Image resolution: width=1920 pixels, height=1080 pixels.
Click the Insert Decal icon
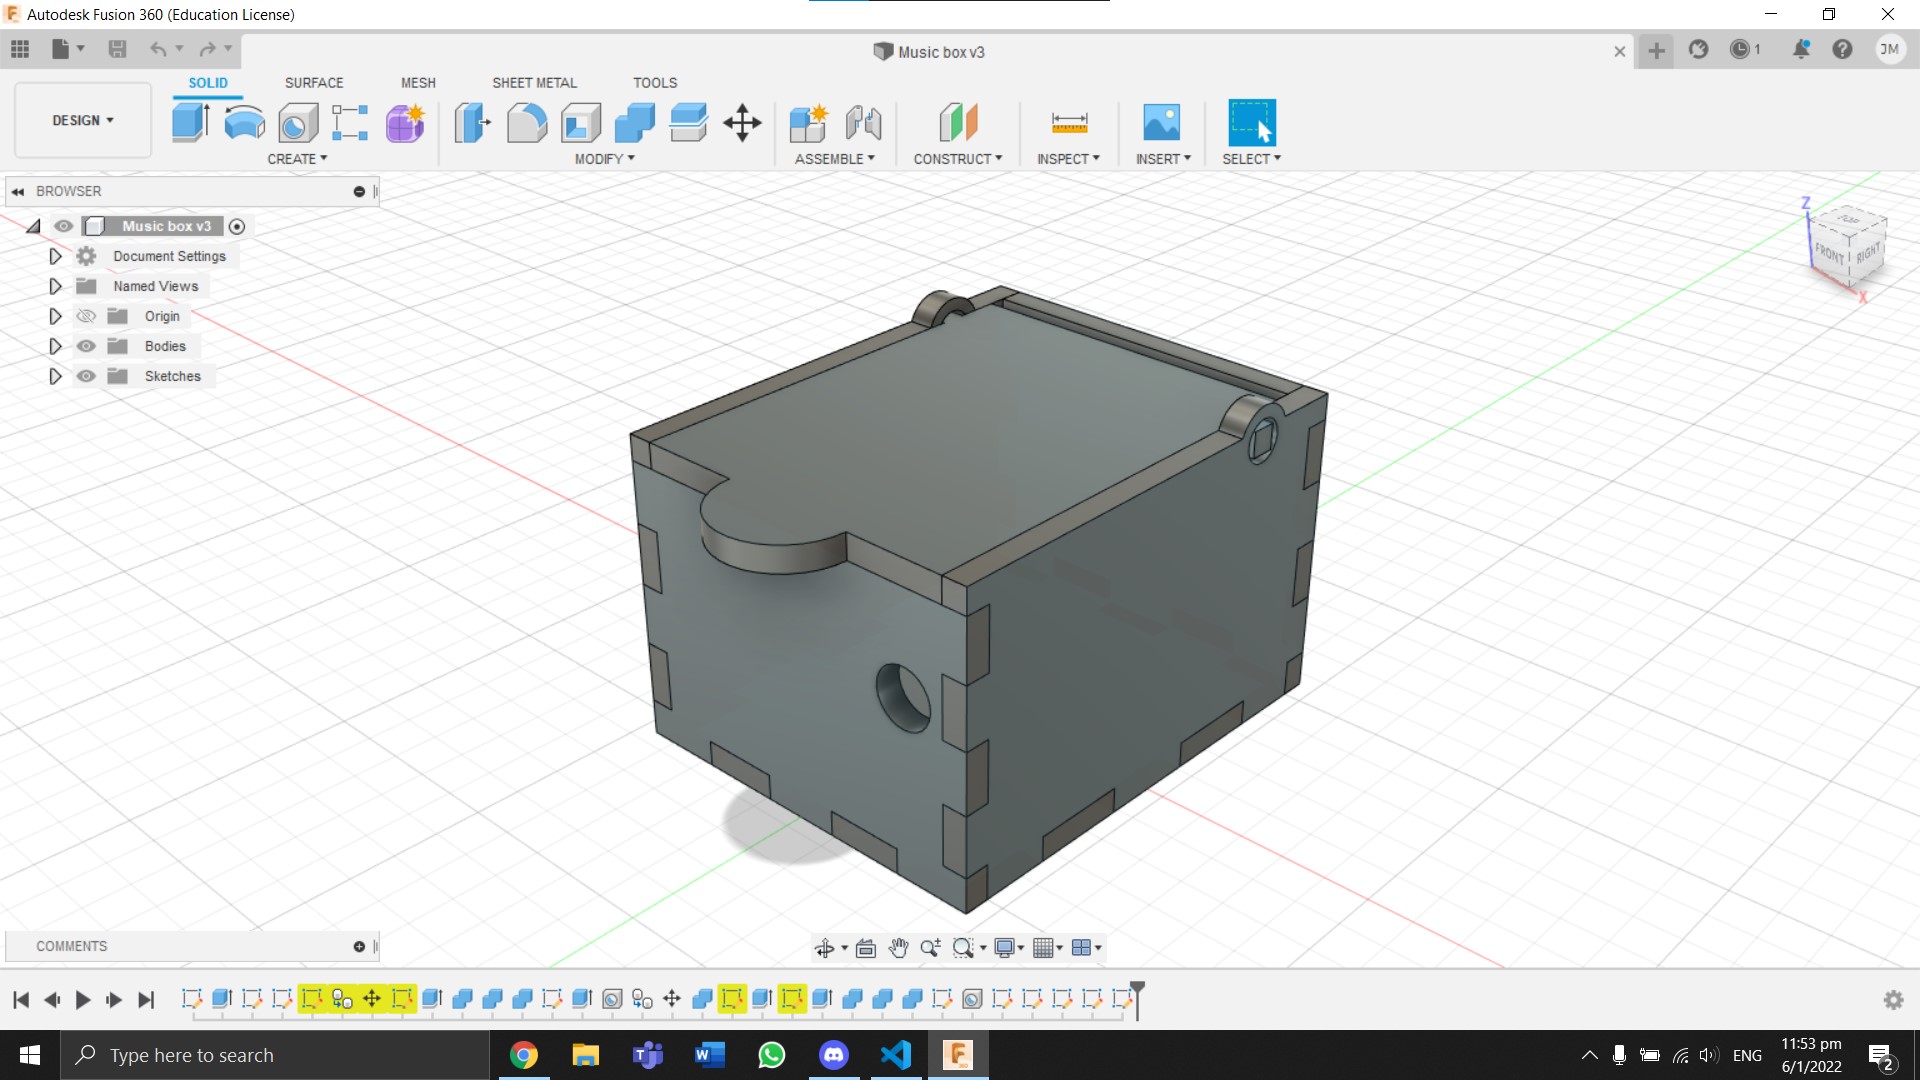(x=1162, y=123)
